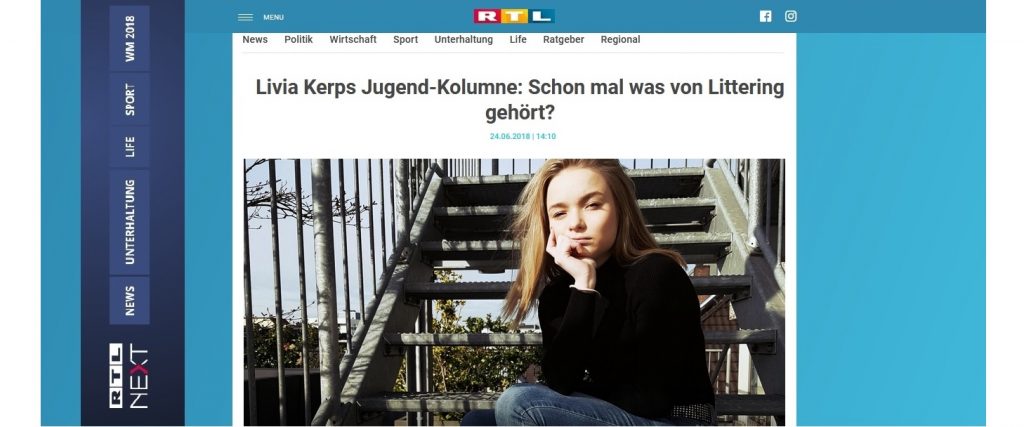Open the Wirtschaft section
Viewport: 1024px width, 427px height.
[353, 39]
